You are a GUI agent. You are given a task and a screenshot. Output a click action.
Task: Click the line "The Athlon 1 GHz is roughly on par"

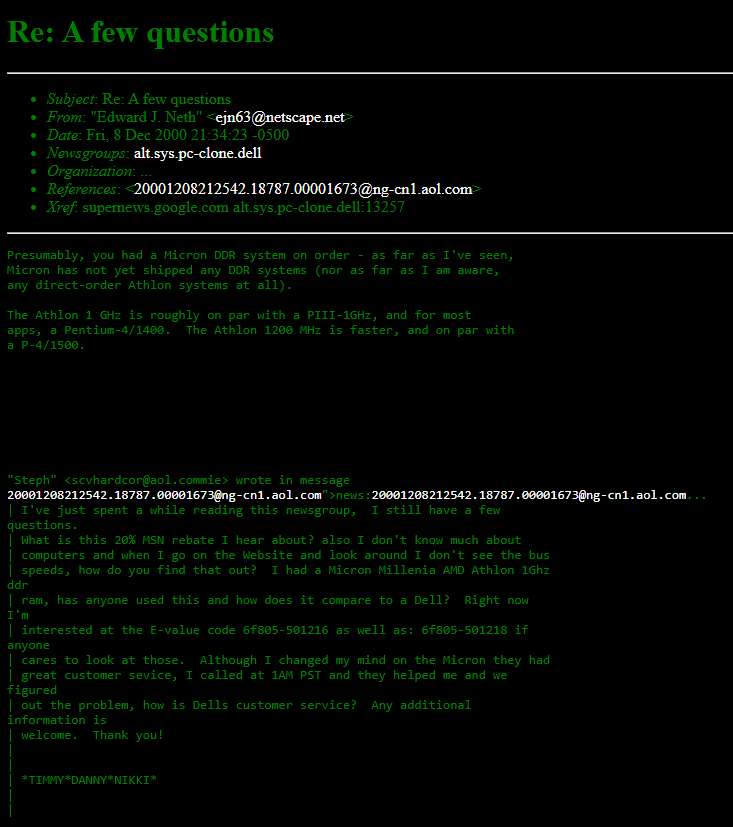tap(239, 315)
